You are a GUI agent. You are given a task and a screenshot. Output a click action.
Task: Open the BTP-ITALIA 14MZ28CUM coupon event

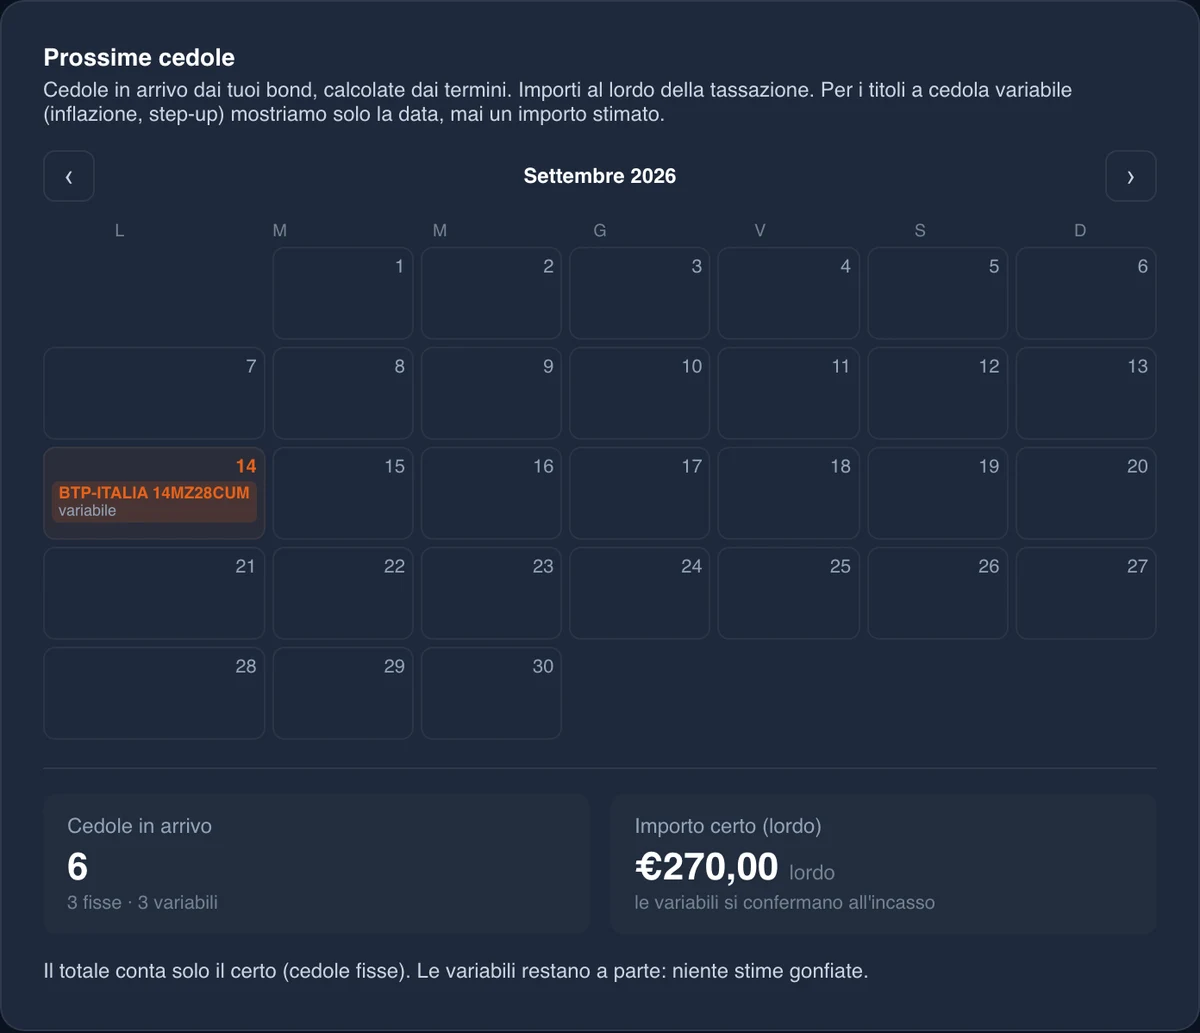click(x=154, y=501)
